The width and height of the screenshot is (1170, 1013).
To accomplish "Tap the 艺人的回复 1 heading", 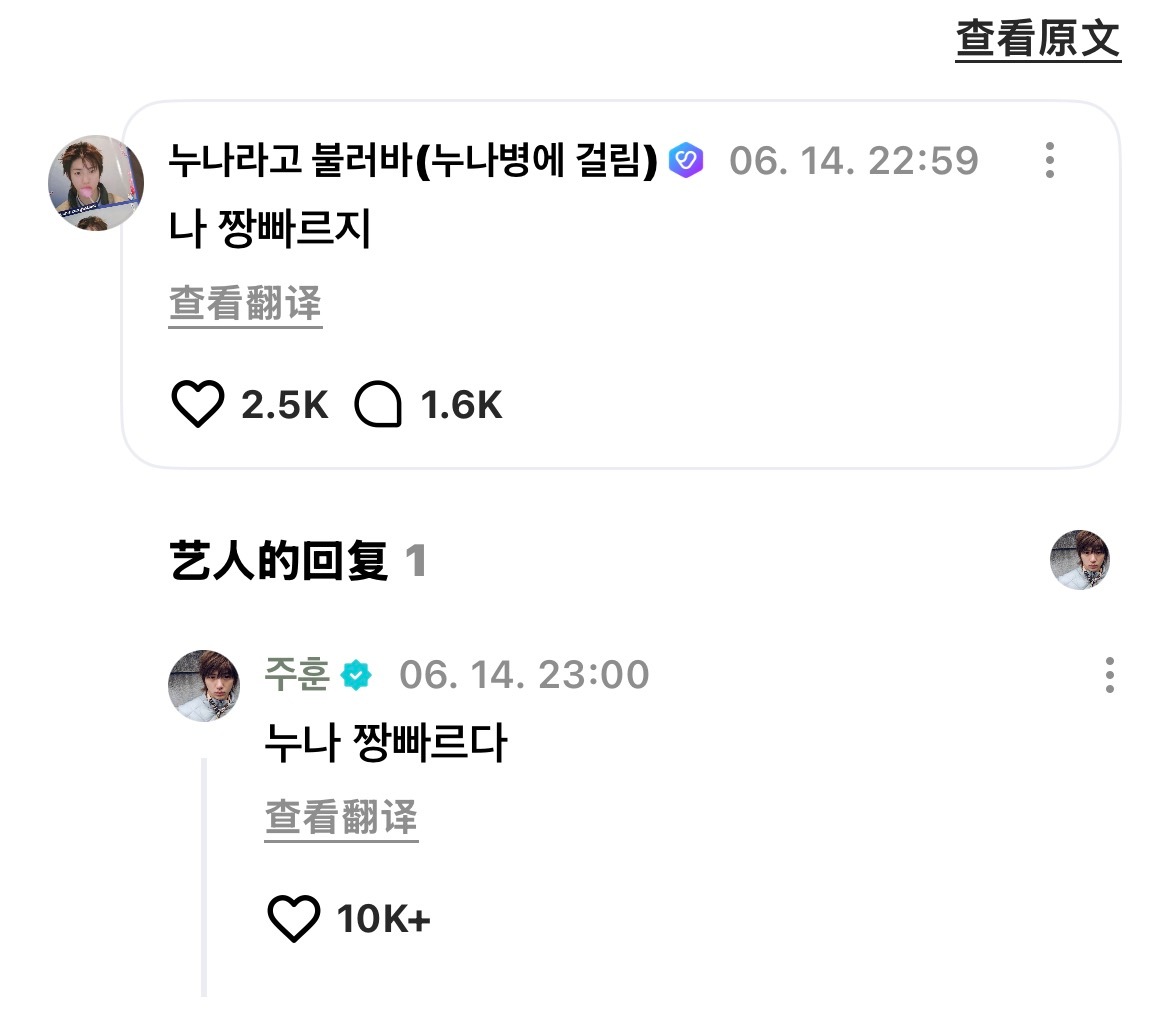I will point(297,561).
